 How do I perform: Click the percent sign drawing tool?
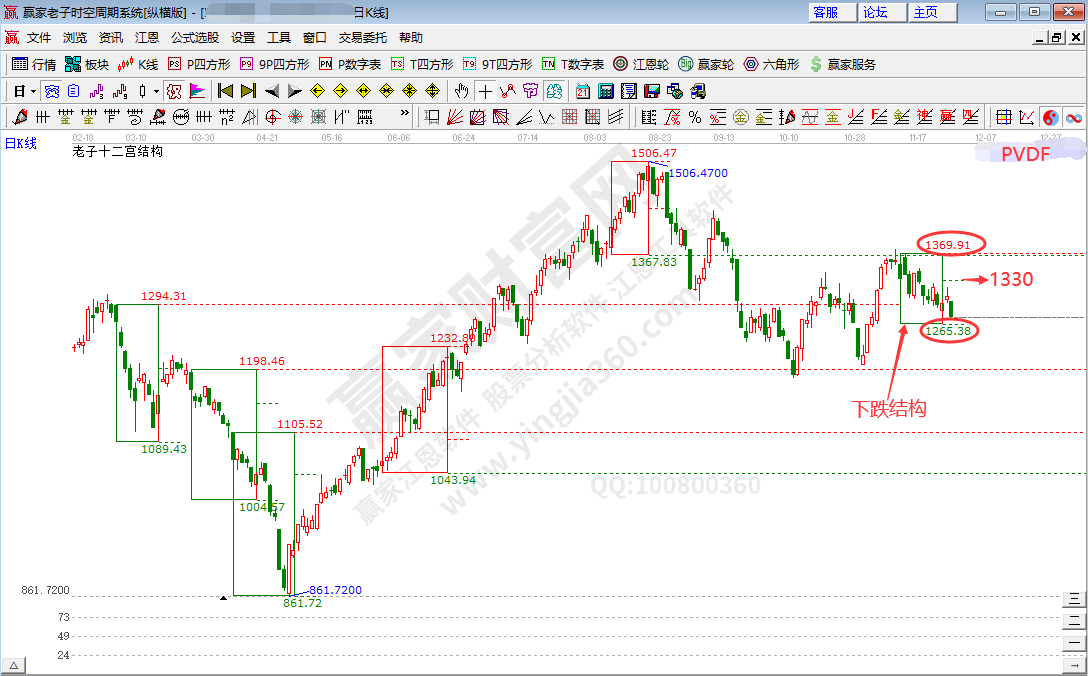[694, 117]
